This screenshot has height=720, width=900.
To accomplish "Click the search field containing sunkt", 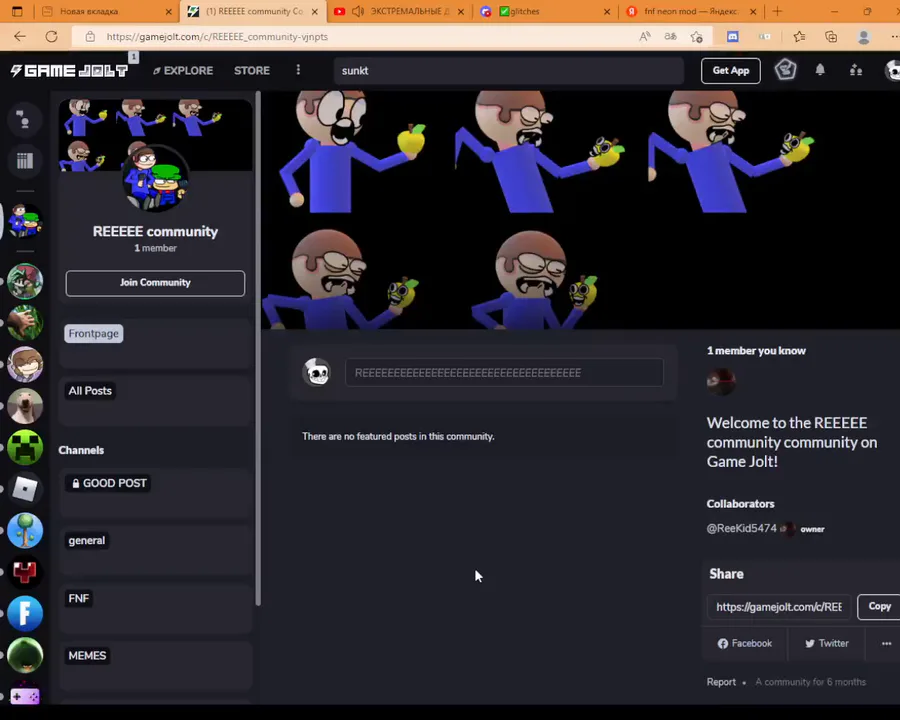I will pos(509,71).
